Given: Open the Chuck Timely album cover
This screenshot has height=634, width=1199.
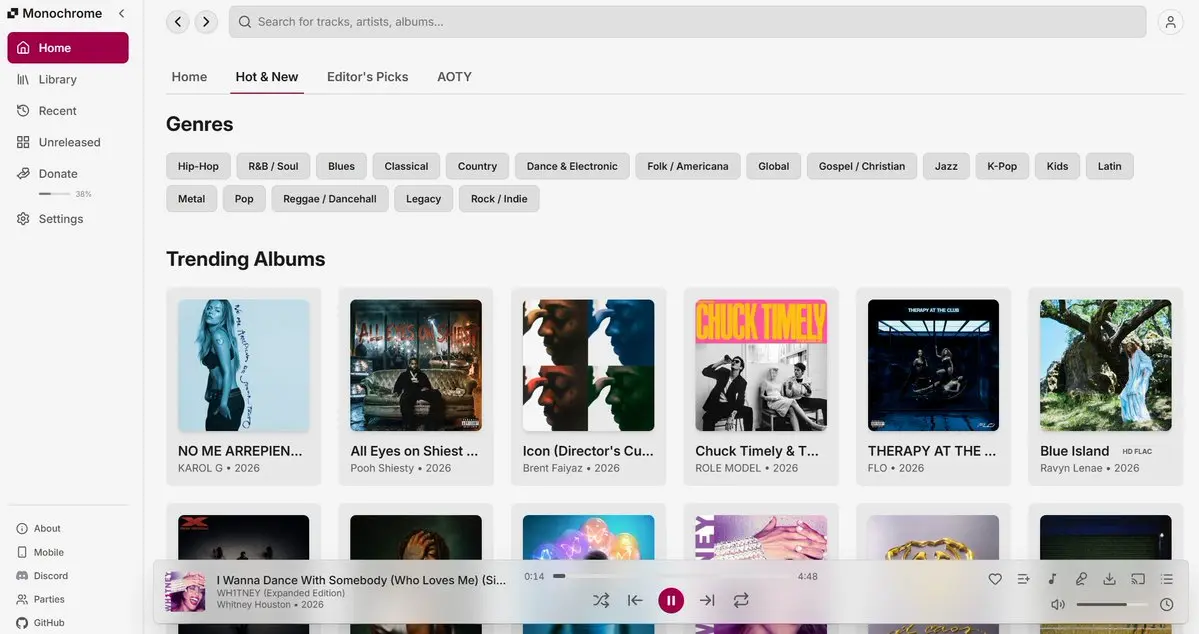Looking at the screenshot, I should point(761,366).
